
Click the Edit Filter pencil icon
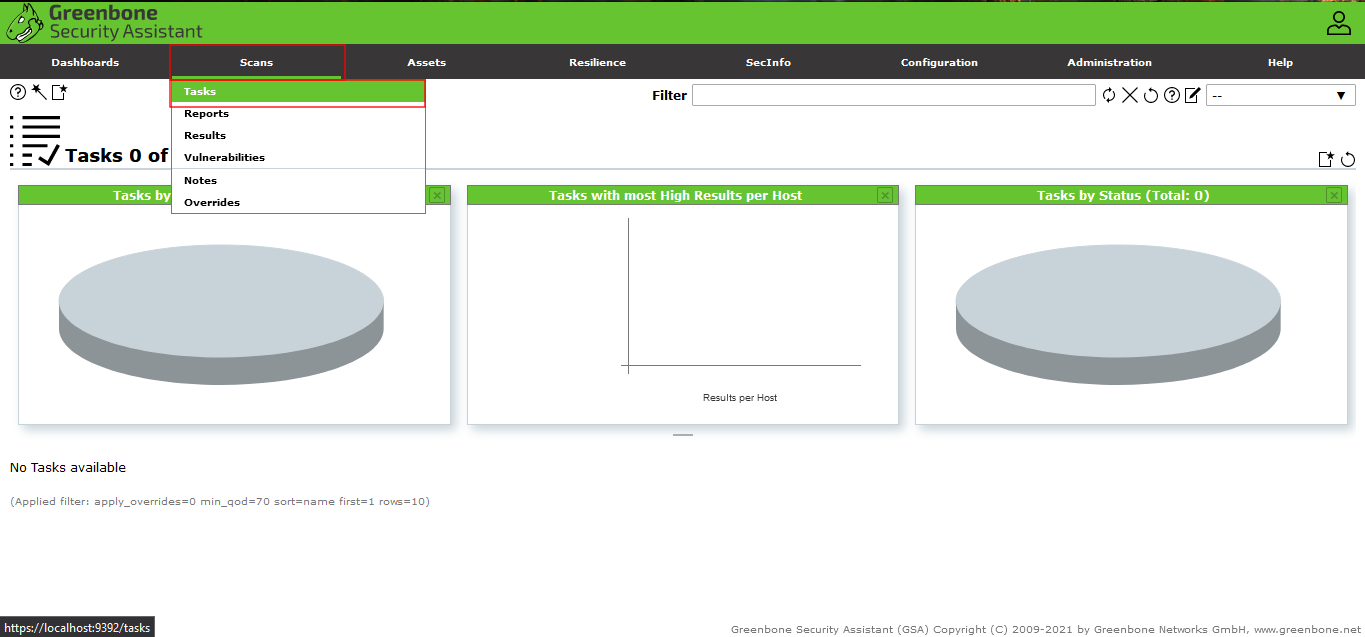tap(1192, 95)
